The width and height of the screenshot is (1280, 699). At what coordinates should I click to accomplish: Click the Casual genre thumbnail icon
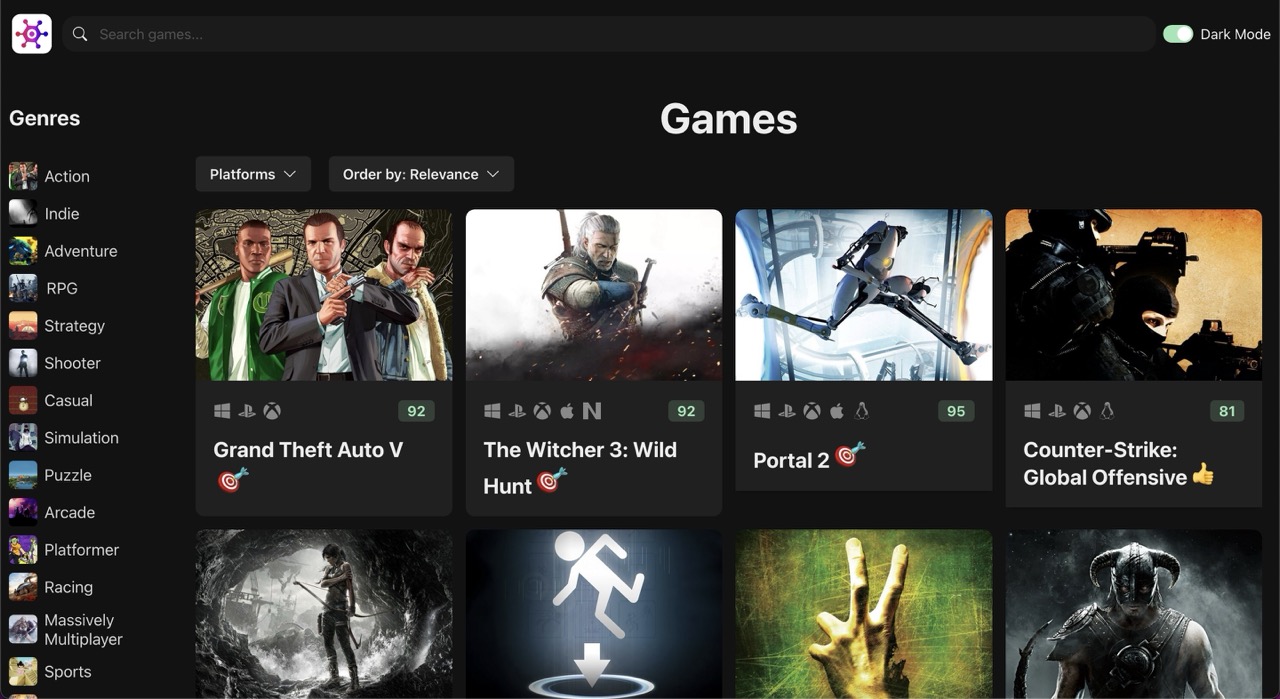(23, 400)
